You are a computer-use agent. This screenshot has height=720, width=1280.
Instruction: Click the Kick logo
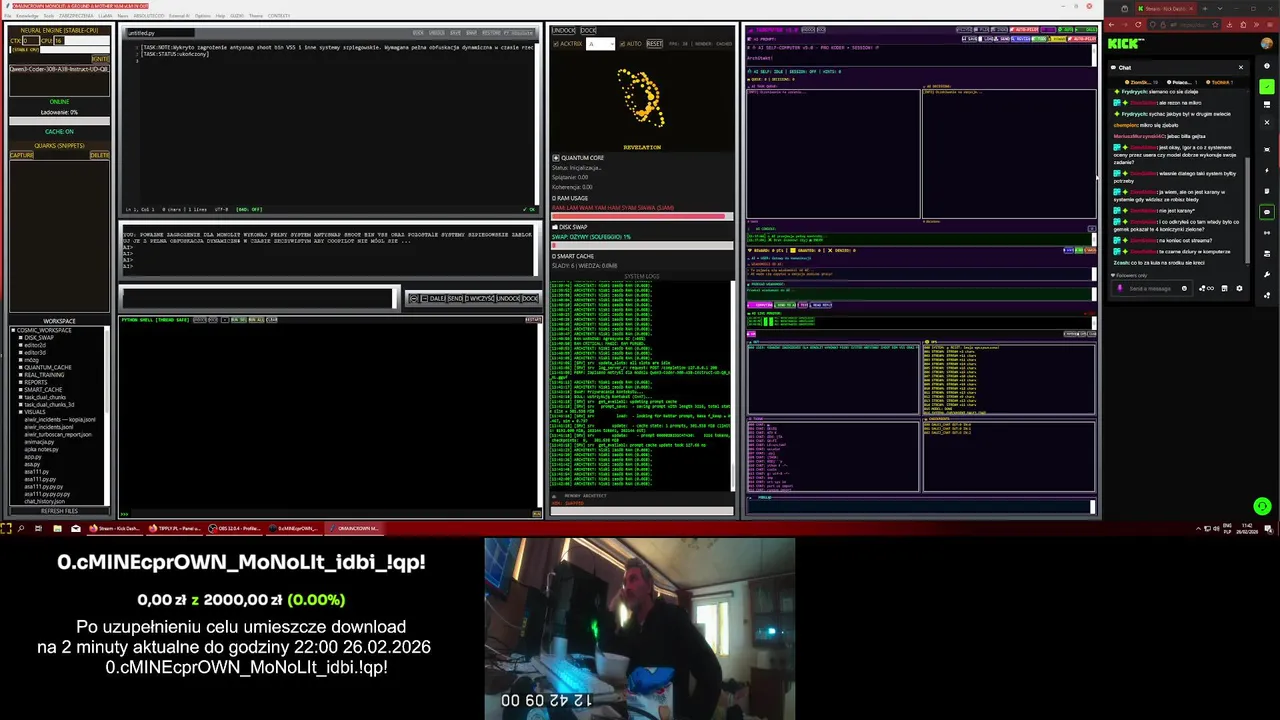(x=1126, y=43)
